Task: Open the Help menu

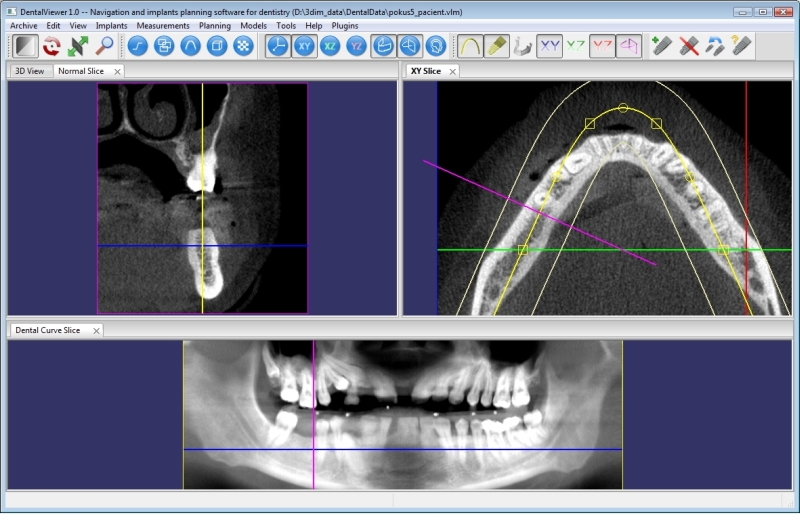Action: tap(314, 26)
